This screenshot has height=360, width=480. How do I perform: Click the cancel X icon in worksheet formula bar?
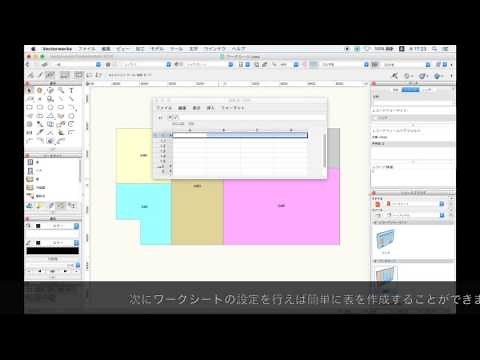170,117
